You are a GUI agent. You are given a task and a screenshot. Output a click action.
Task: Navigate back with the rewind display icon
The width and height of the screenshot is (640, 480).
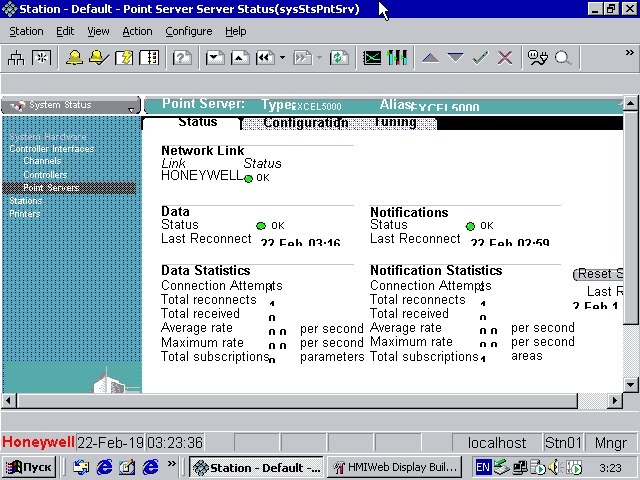point(265,58)
